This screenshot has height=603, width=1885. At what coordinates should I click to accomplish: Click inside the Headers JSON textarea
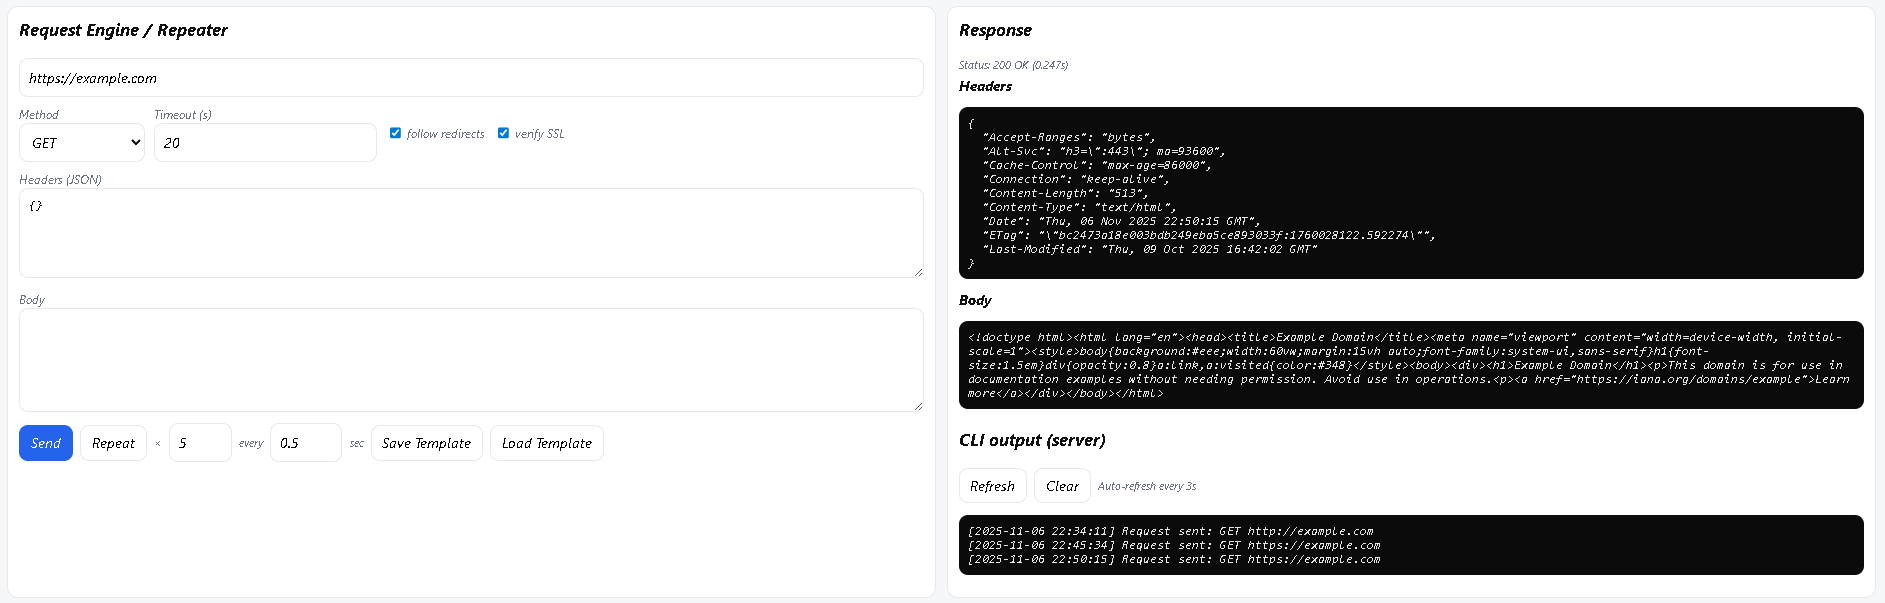click(471, 233)
